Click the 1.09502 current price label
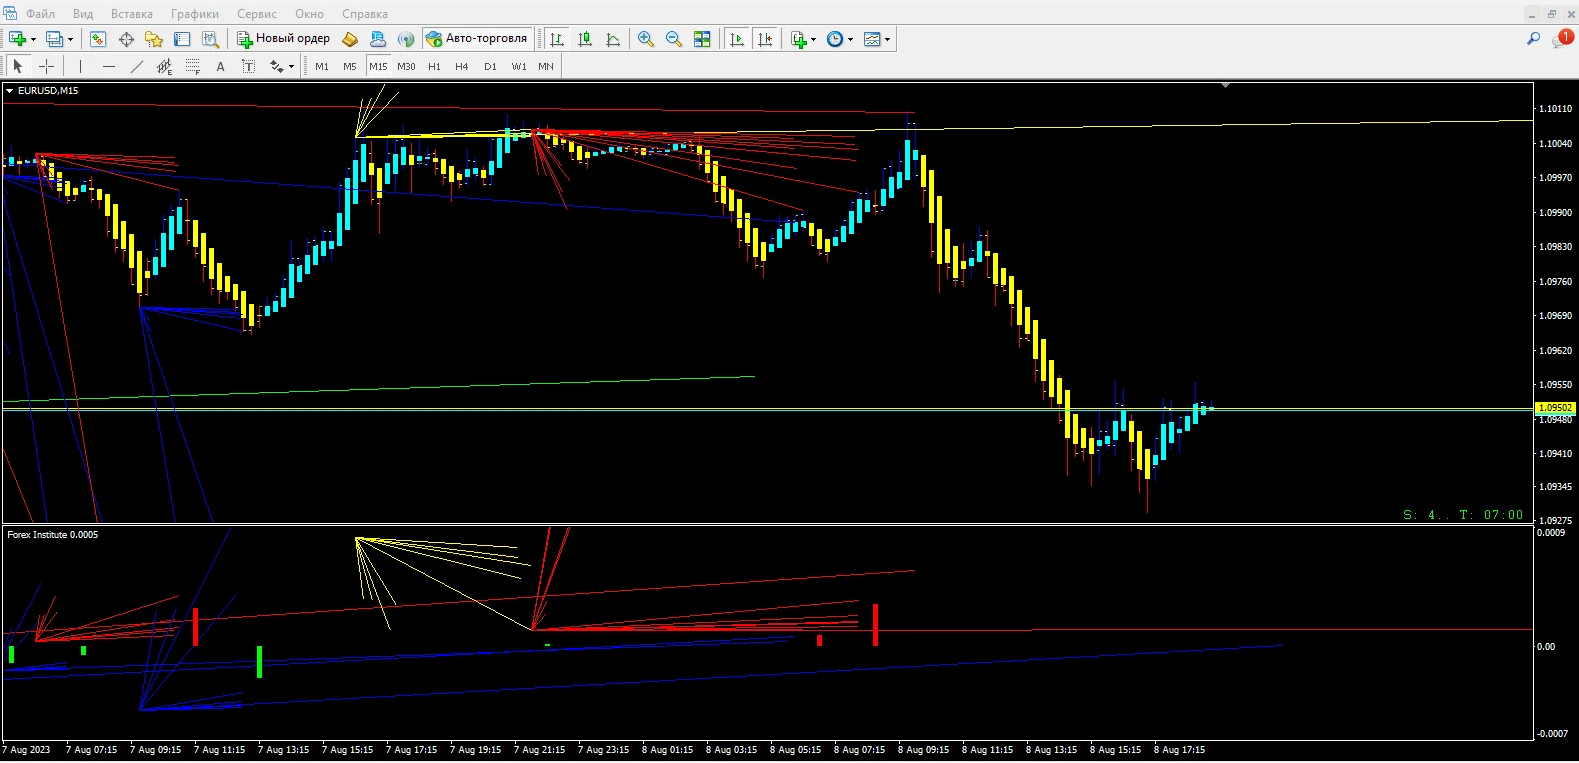1579x763 pixels. point(1555,408)
